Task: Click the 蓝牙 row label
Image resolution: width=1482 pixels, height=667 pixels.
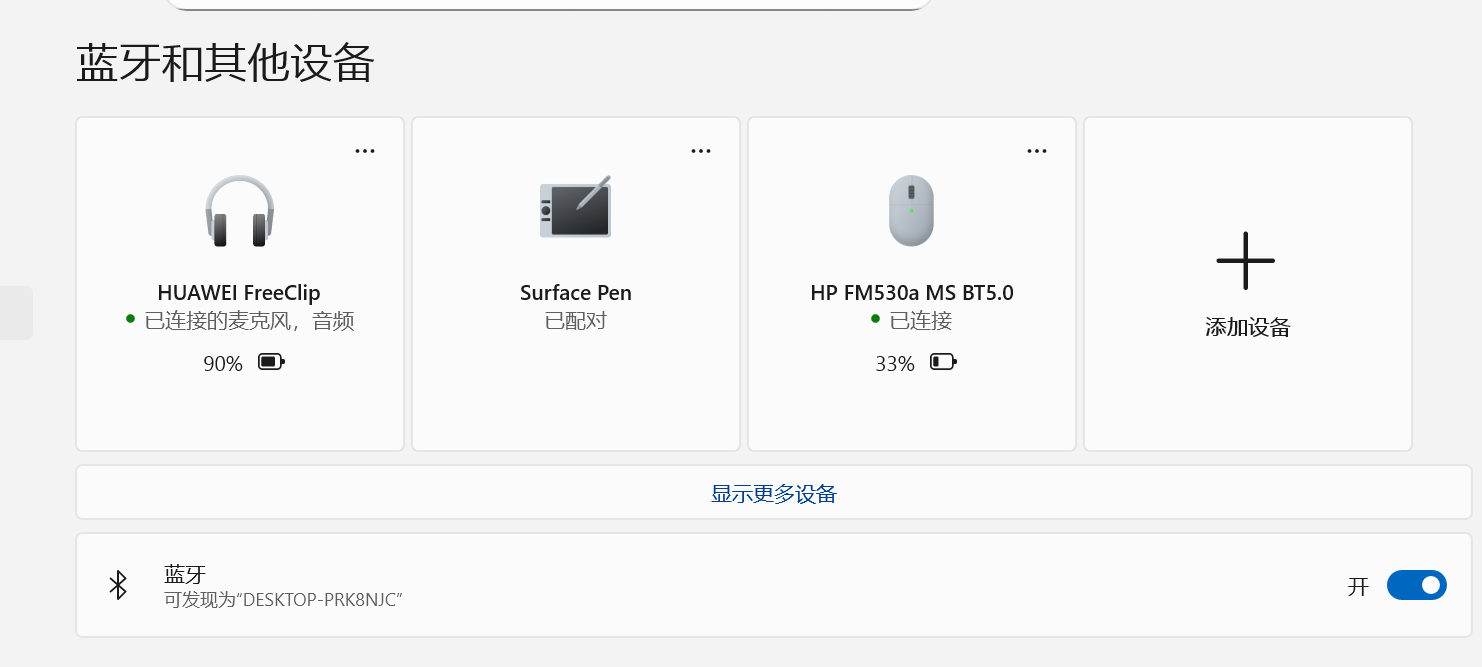Action: point(185,574)
